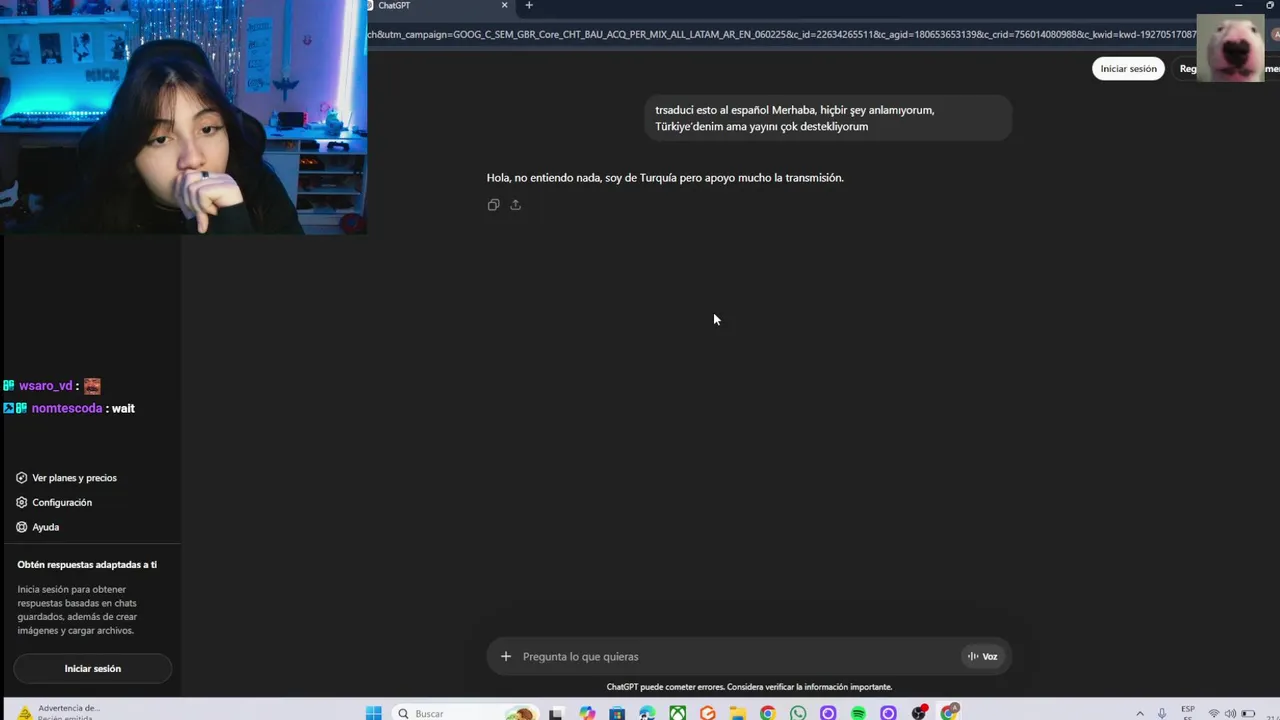This screenshot has width=1280, height=720.
Task: Open 'Ver planes y precios'
Action: coord(66,478)
